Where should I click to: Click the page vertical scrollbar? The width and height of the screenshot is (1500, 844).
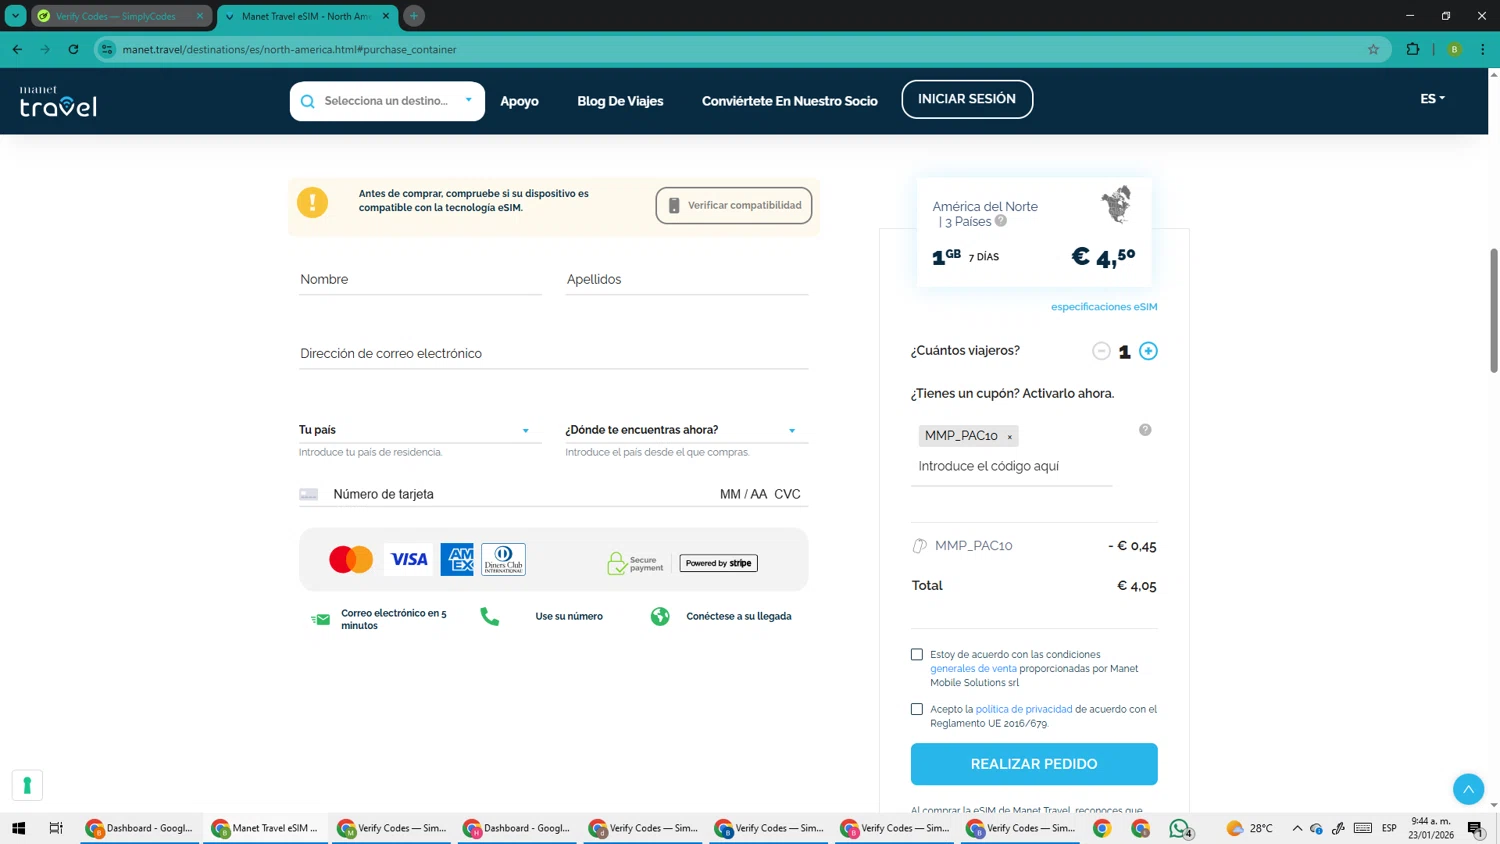pos(1493,310)
